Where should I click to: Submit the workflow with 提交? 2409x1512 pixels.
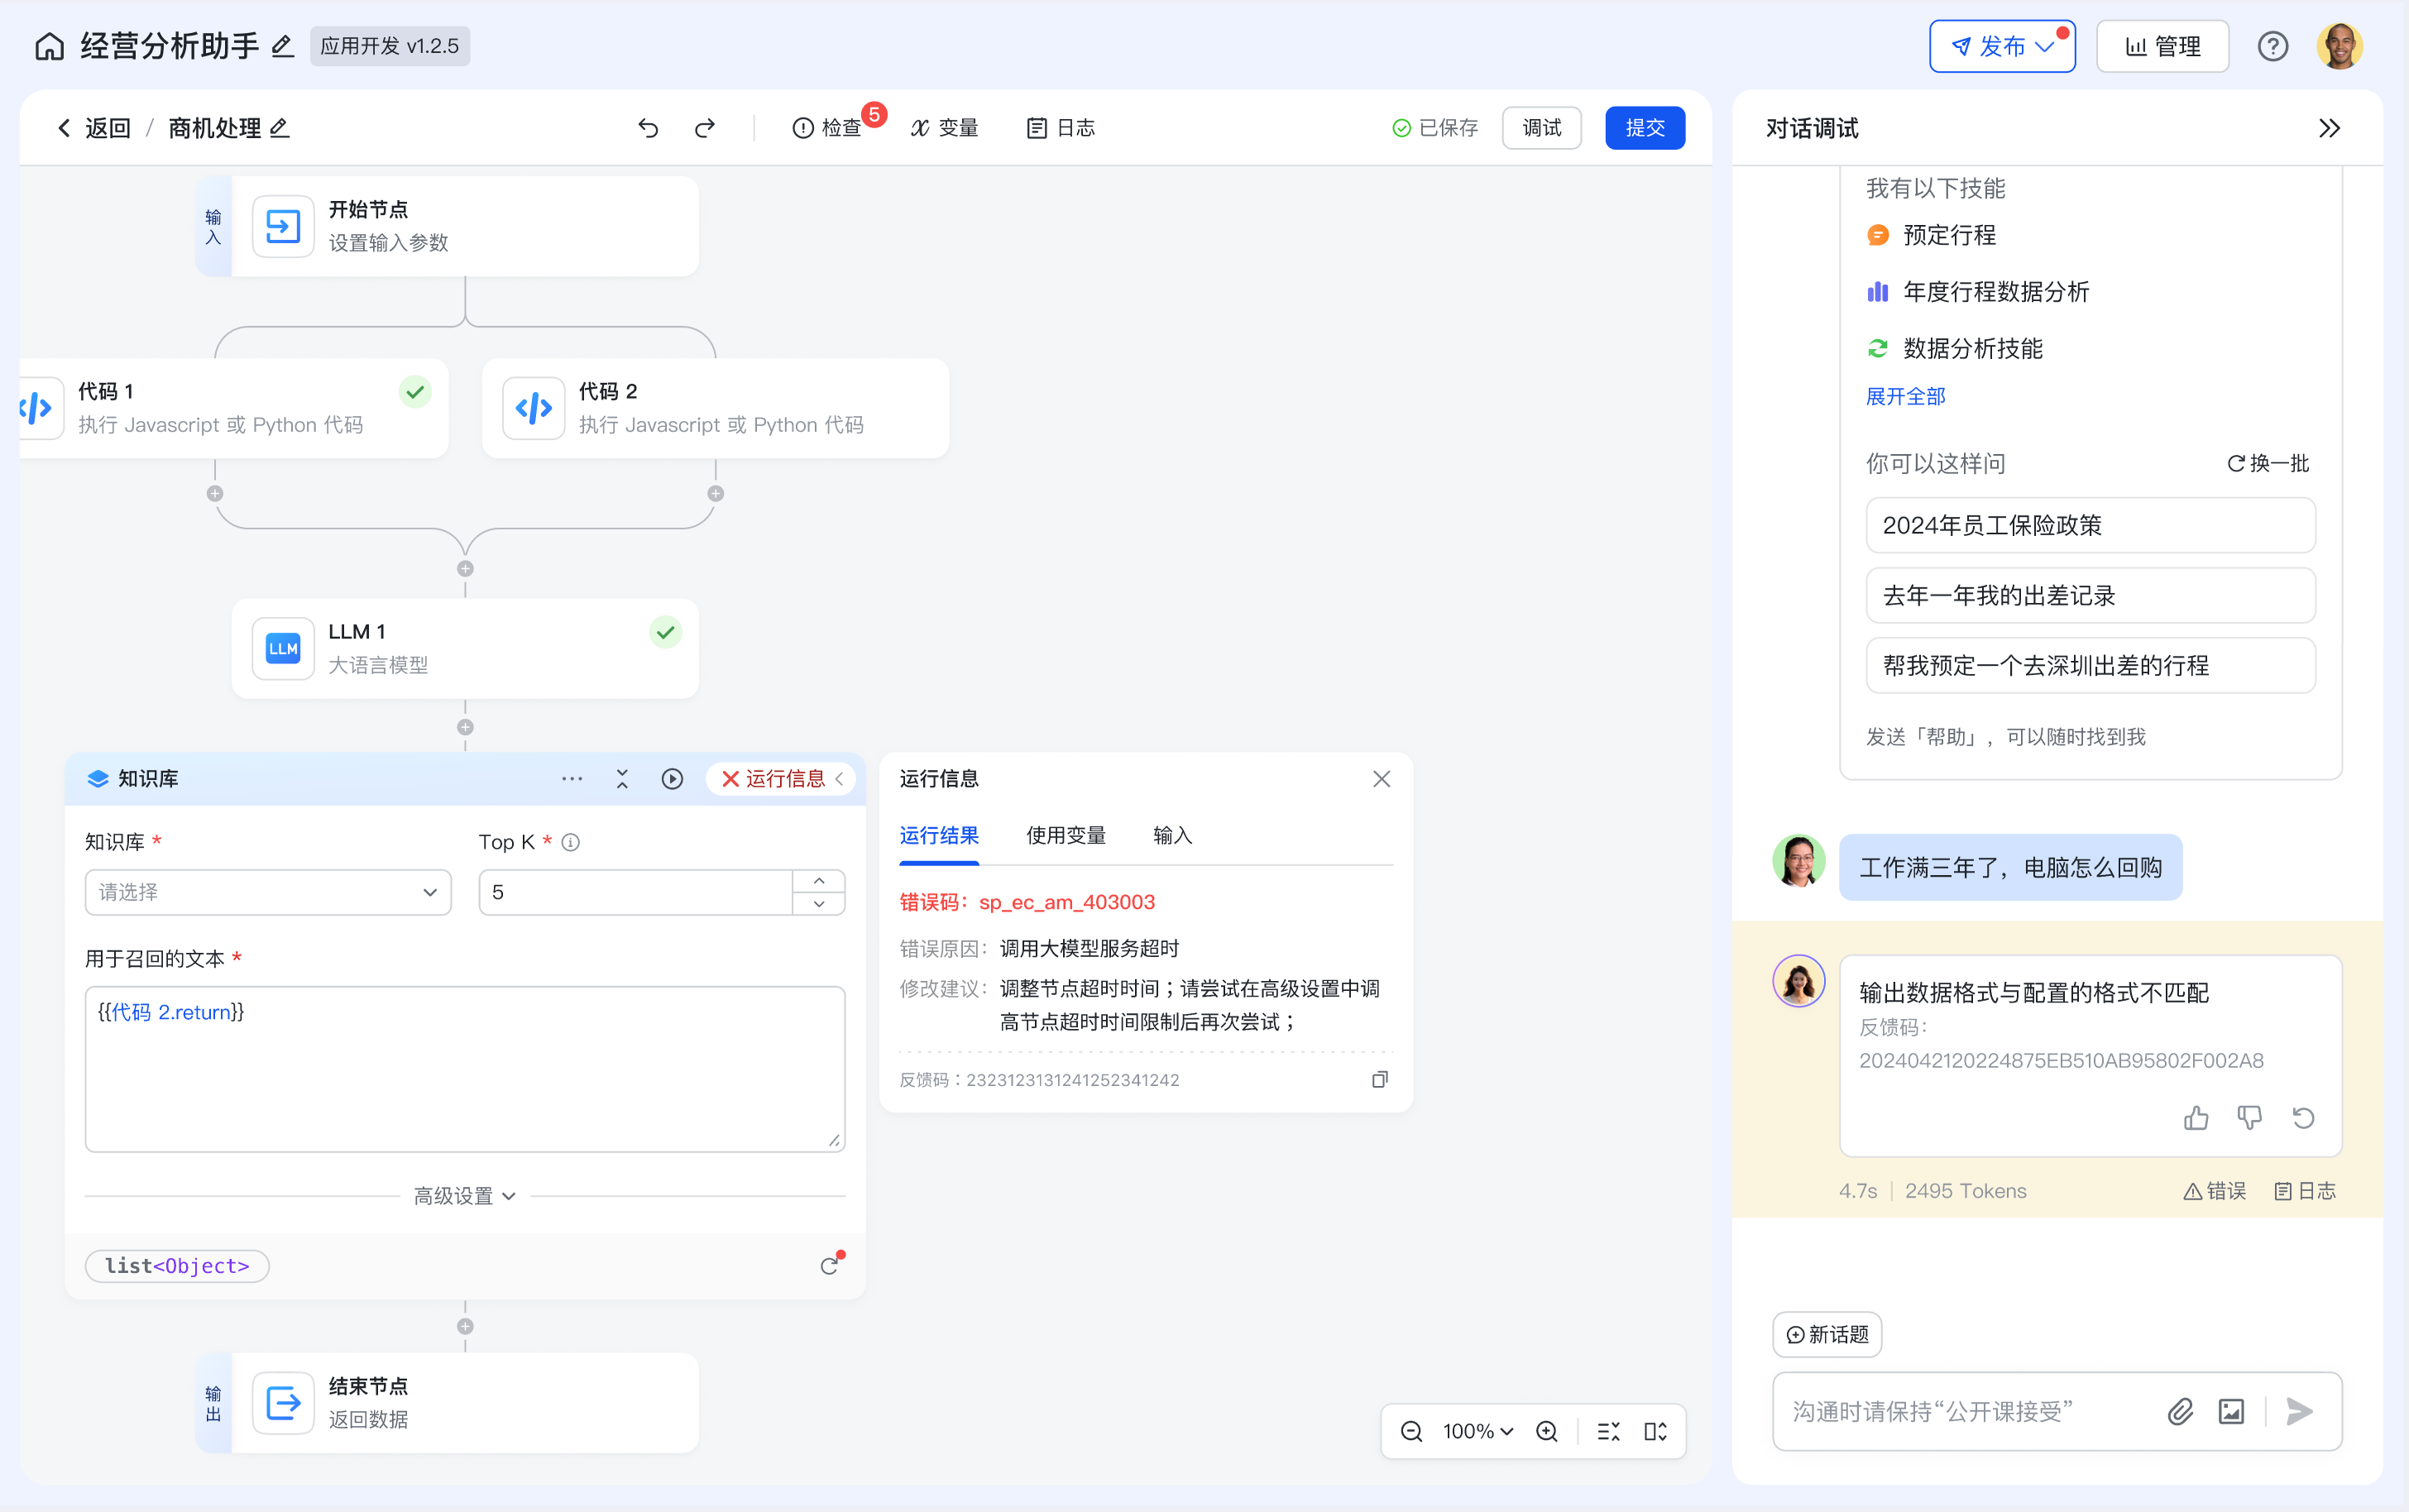point(1645,128)
